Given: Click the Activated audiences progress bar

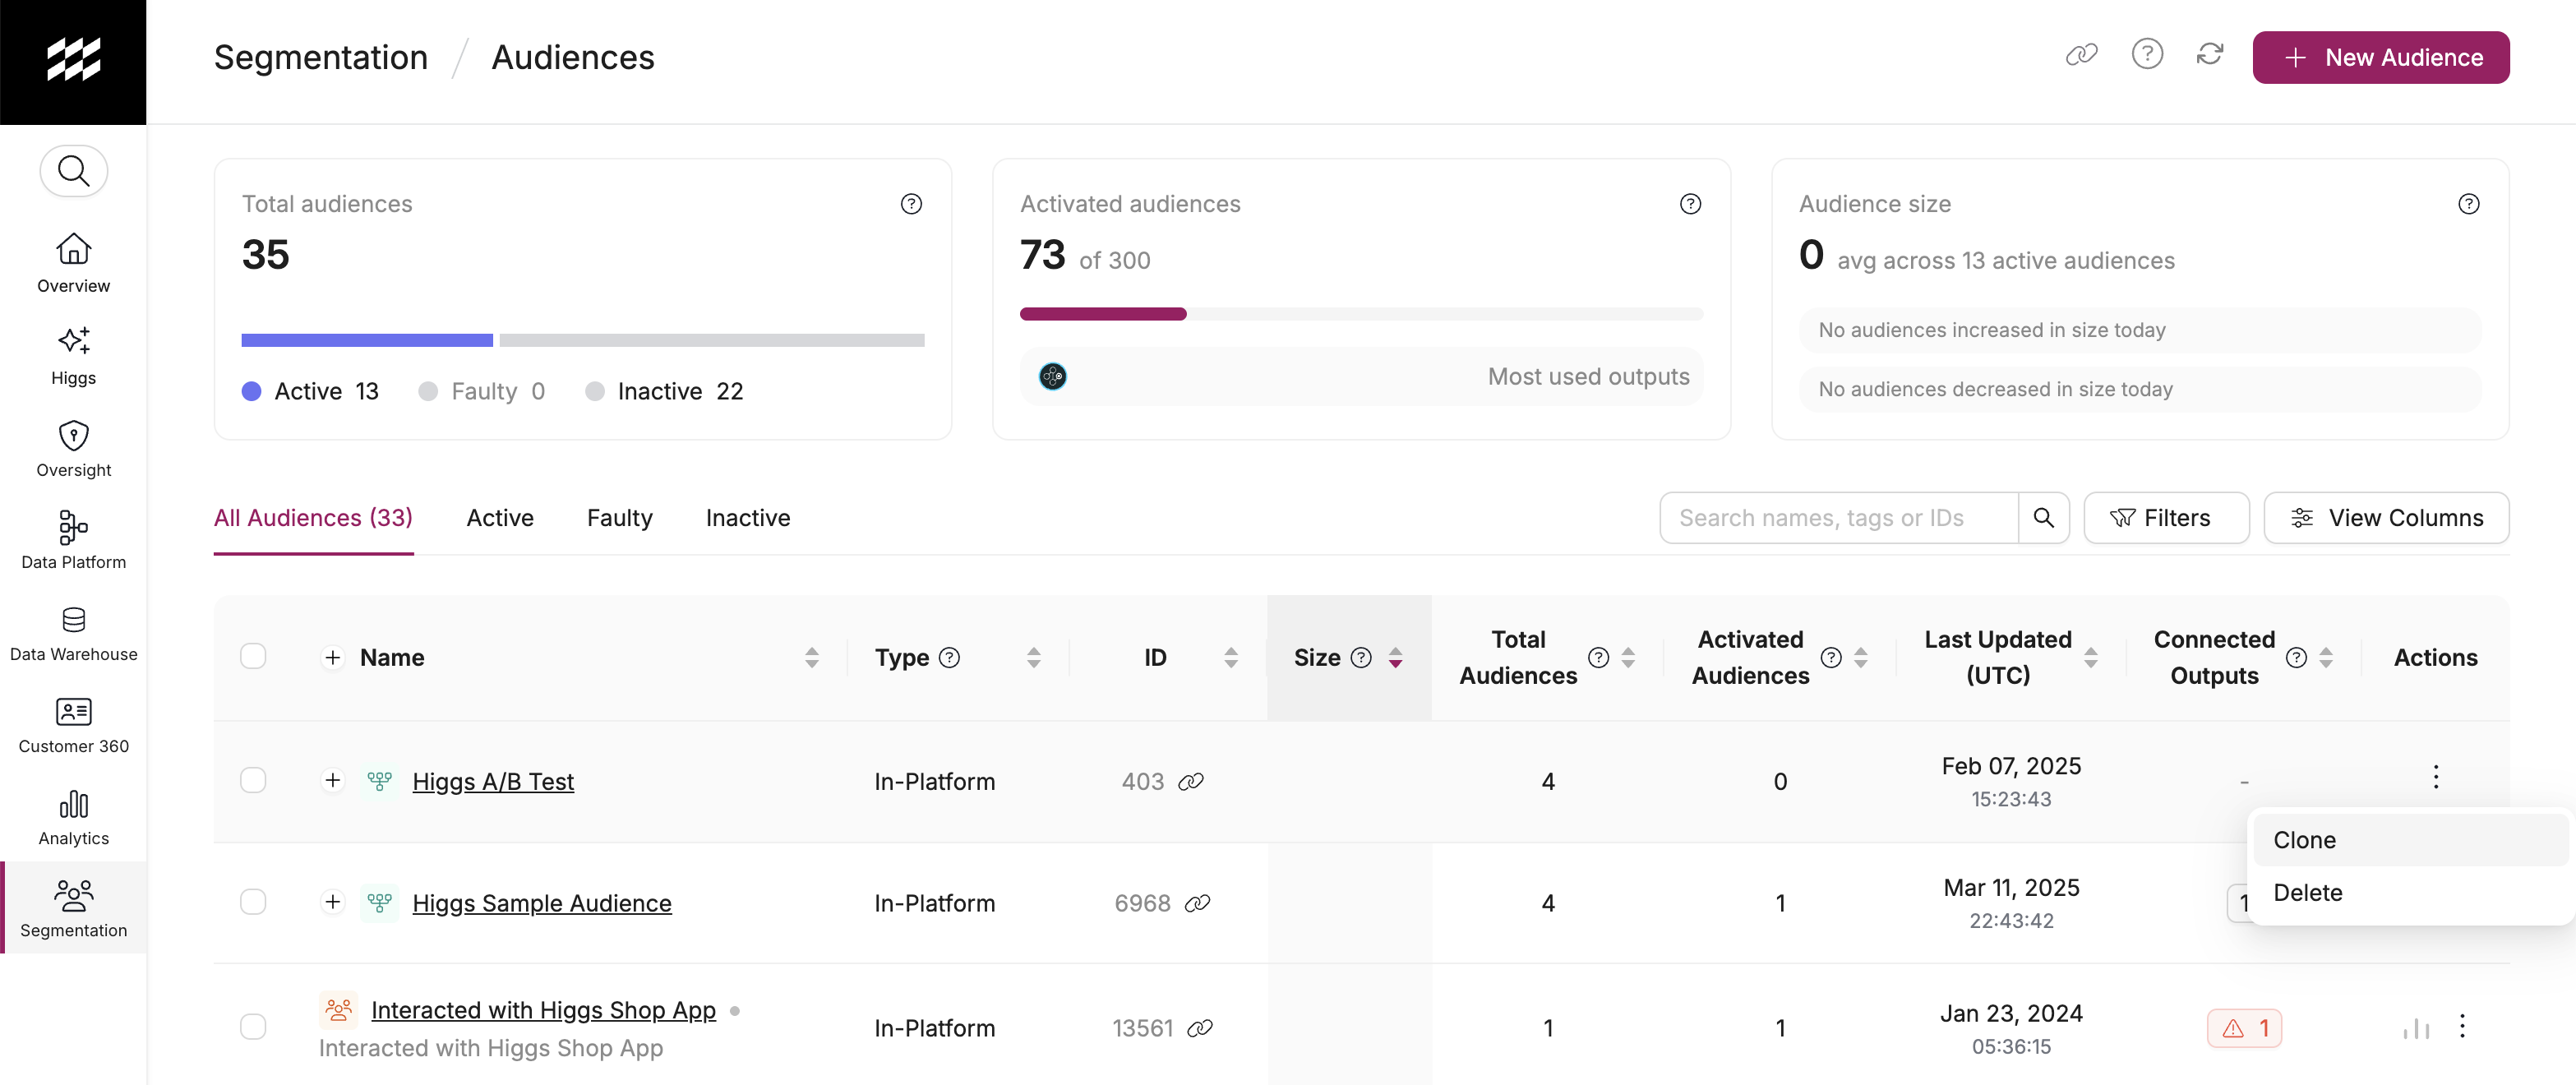Looking at the screenshot, I should point(1361,314).
